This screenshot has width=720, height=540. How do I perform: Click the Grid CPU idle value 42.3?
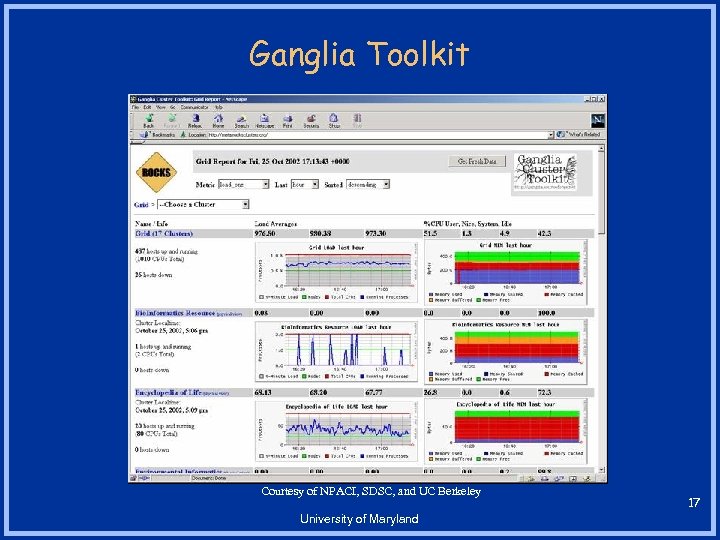tap(544, 234)
